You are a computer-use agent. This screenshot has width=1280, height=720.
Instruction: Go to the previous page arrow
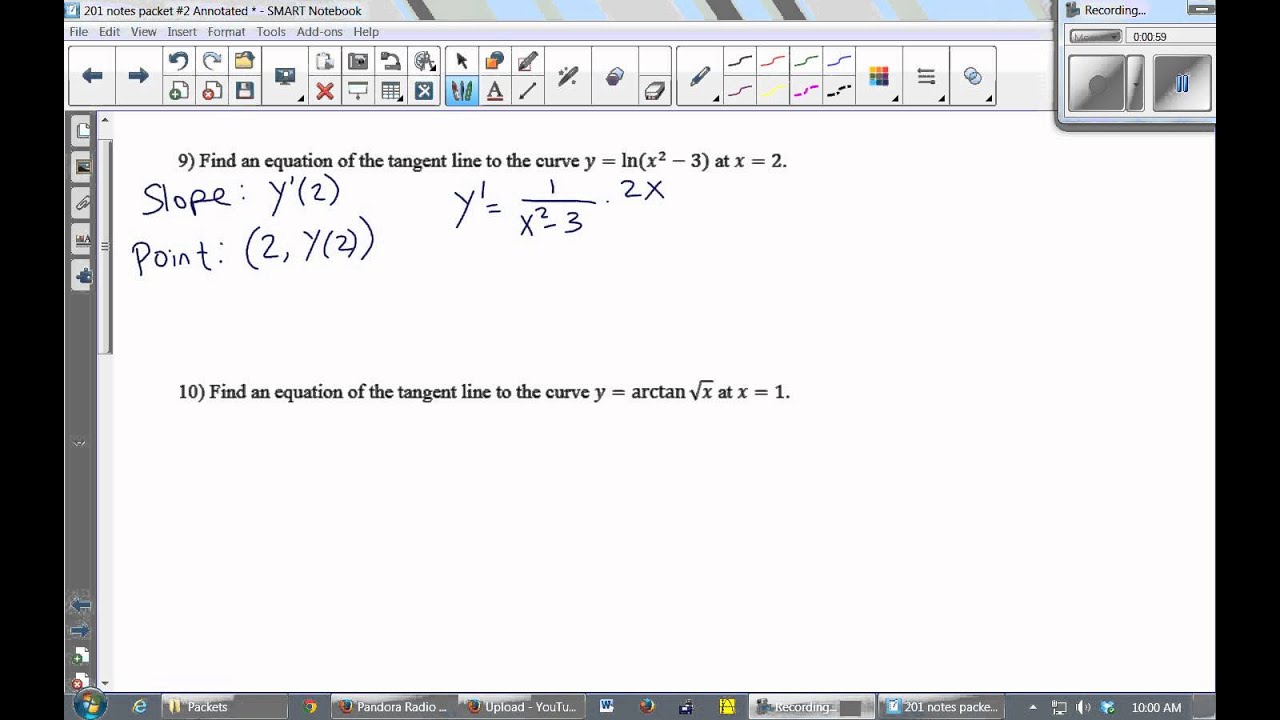coord(92,76)
